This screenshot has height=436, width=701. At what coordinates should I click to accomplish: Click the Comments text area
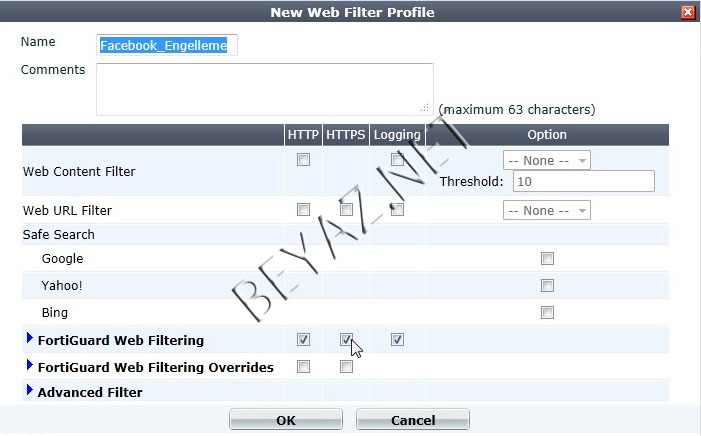click(x=265, y=89)
